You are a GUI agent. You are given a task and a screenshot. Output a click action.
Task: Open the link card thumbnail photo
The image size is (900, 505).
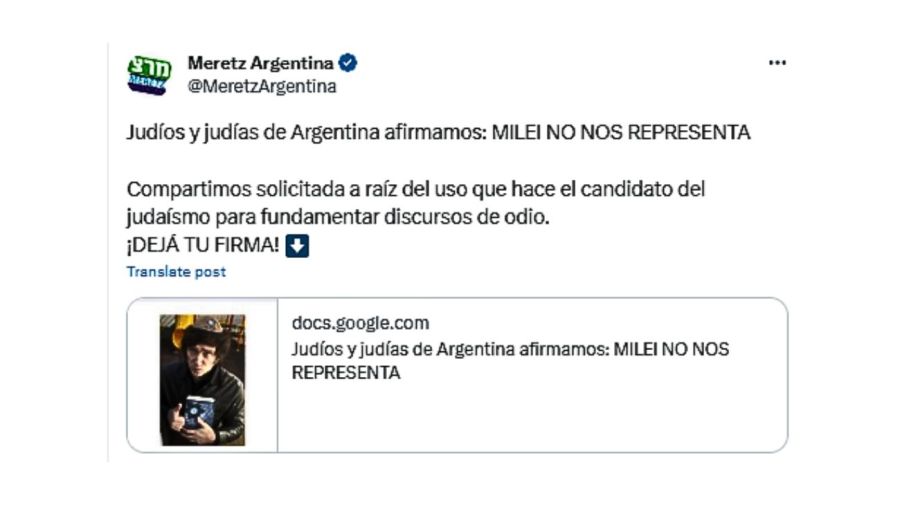pos(202,378)
